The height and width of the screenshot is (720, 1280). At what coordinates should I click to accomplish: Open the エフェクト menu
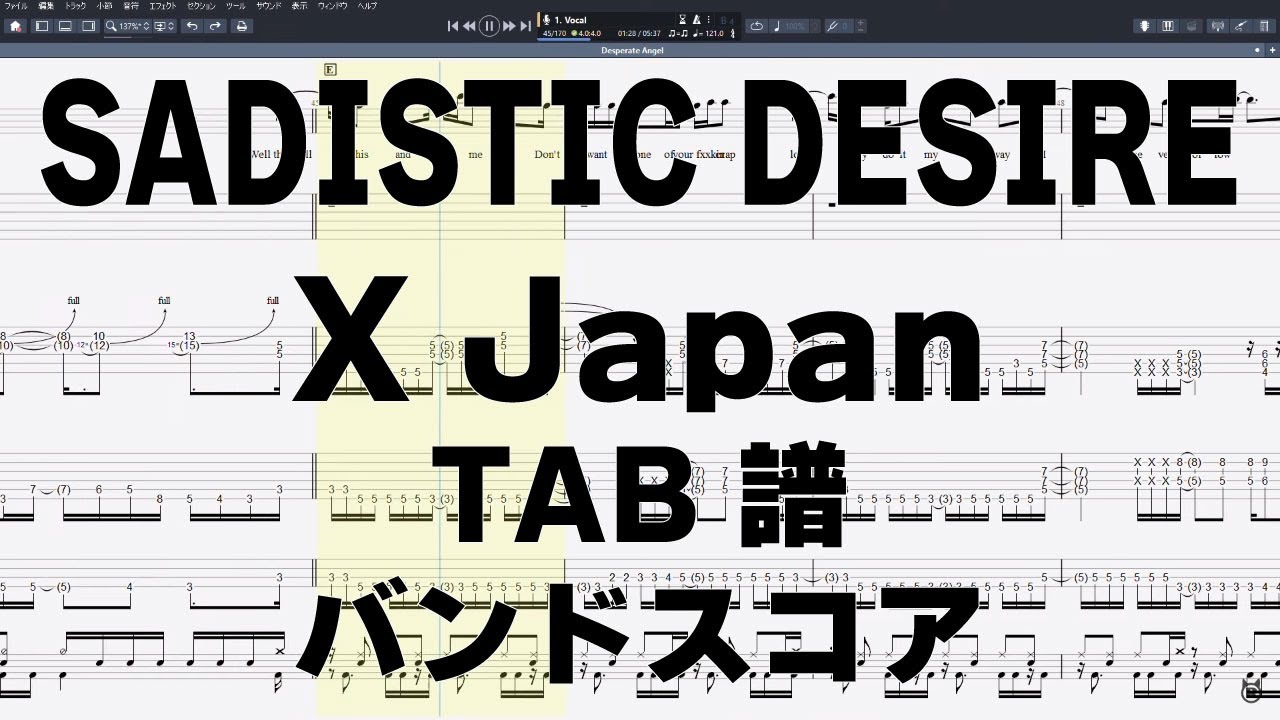click(x=163, y=6)
